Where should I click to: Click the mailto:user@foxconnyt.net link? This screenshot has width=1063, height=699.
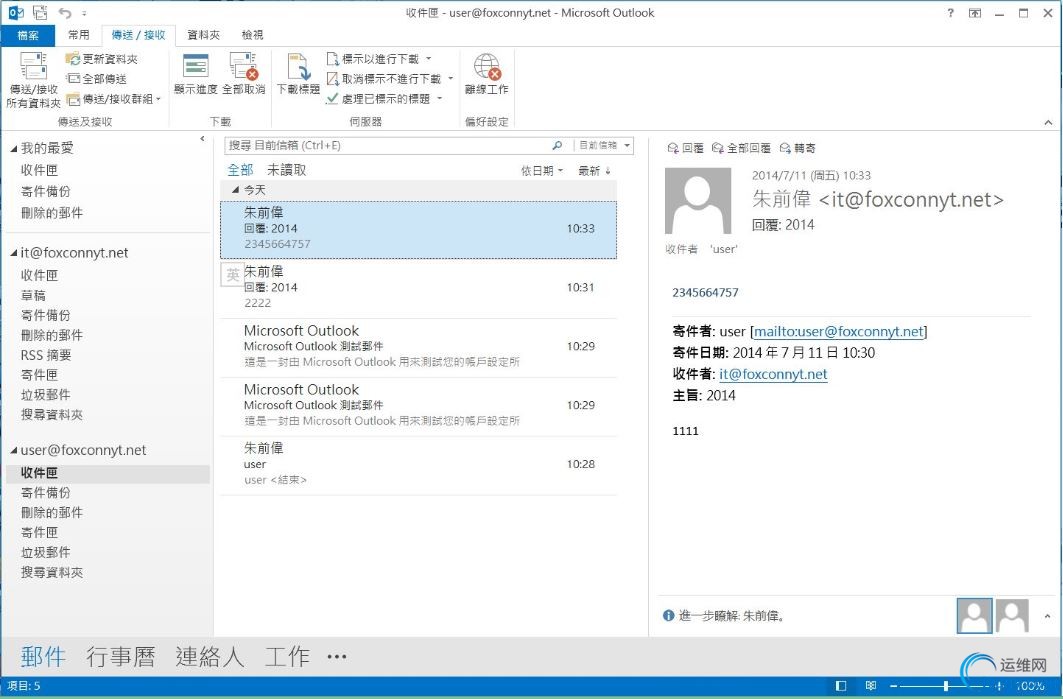(839, 332)
